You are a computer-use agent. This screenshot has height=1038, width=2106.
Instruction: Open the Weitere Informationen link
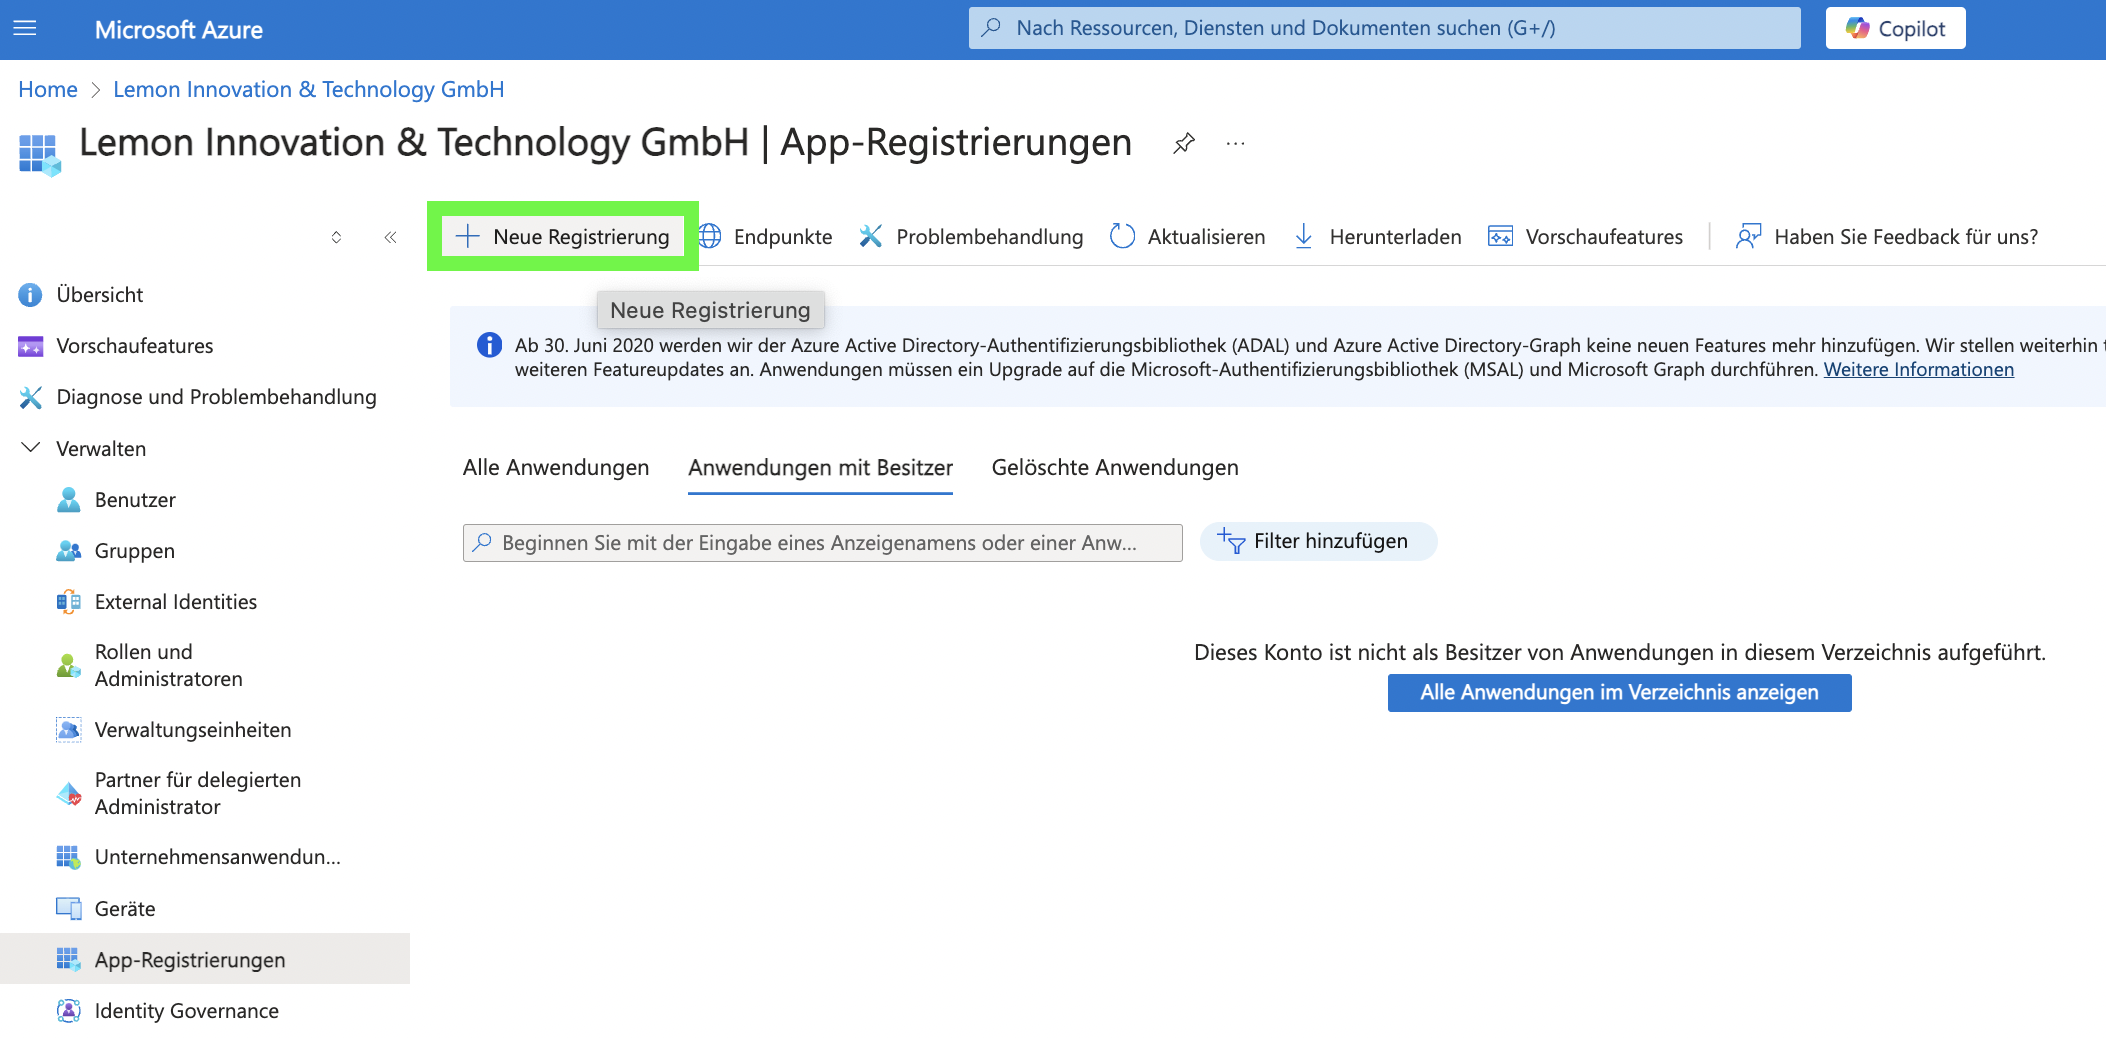tap(1918, 370)
